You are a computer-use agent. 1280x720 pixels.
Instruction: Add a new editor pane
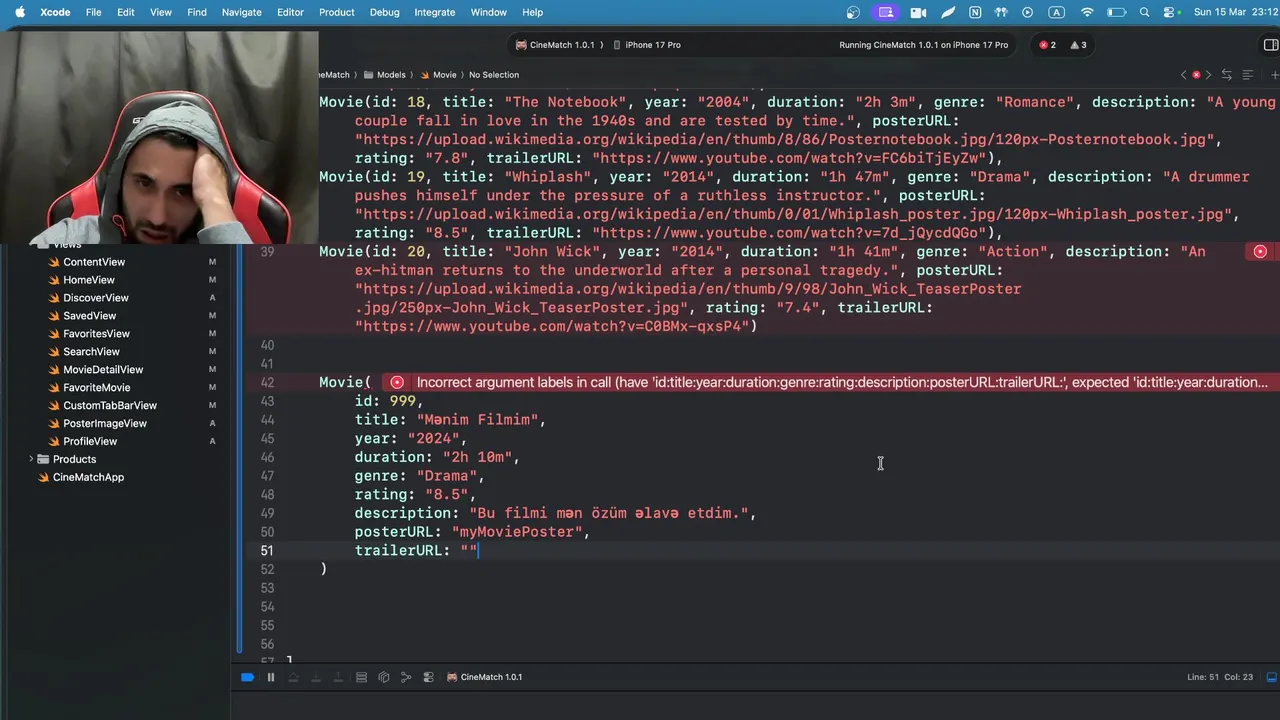1274,75
